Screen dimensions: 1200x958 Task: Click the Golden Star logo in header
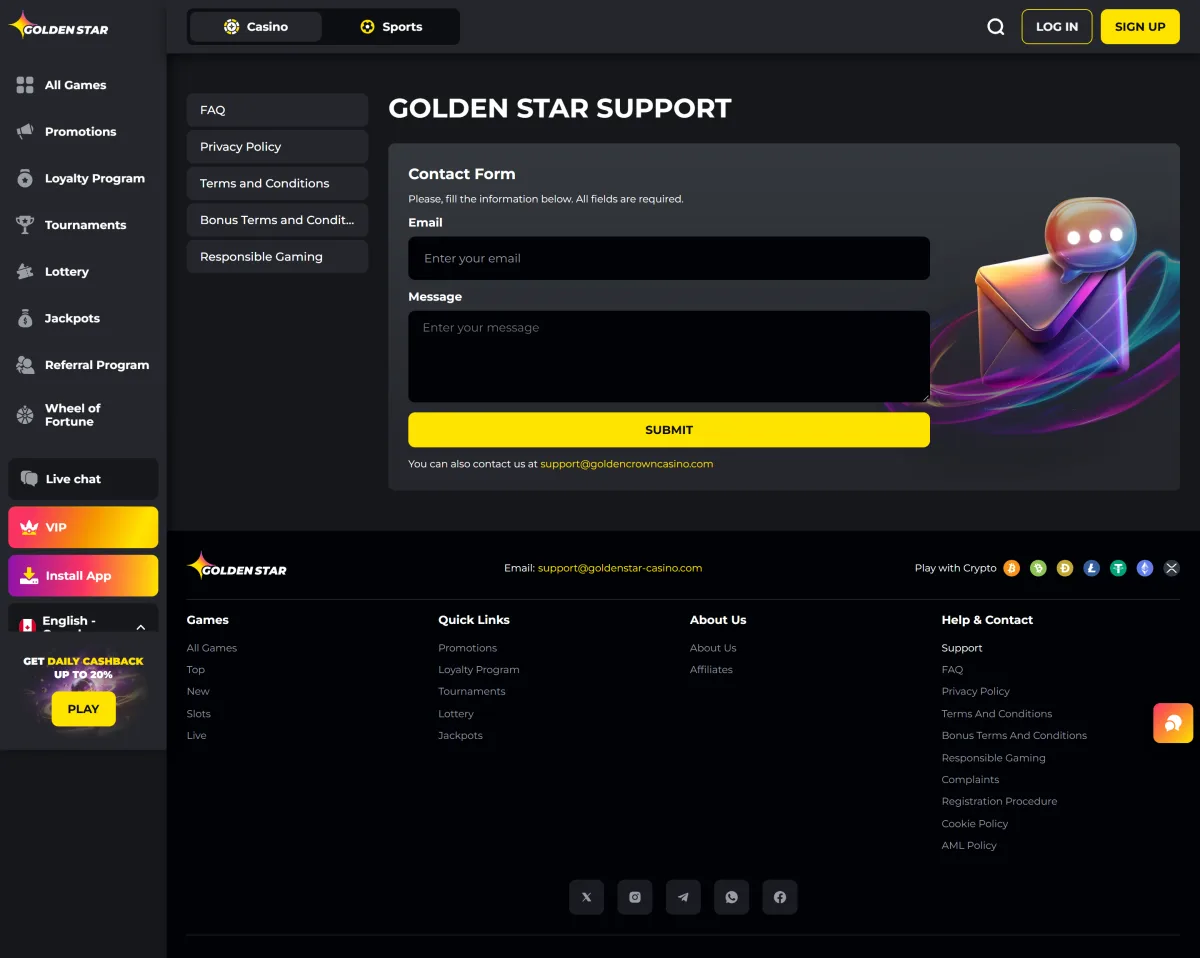59,26
